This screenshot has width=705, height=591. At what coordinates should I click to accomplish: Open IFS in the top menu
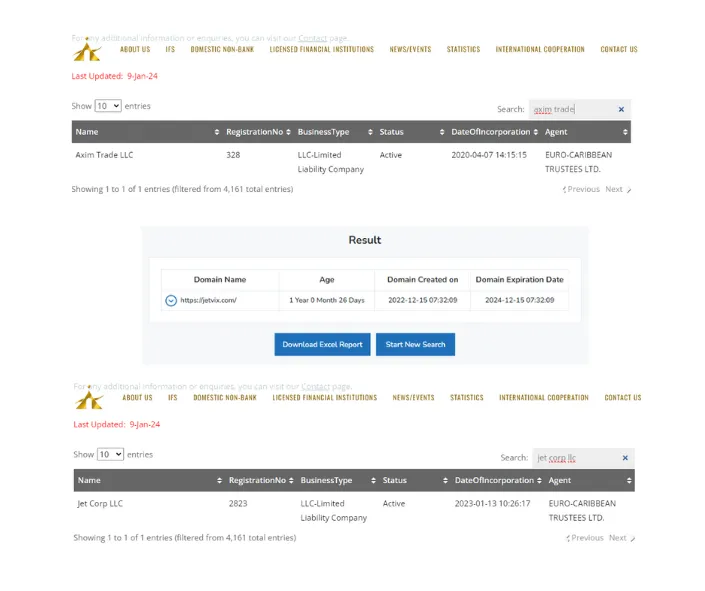170,49
